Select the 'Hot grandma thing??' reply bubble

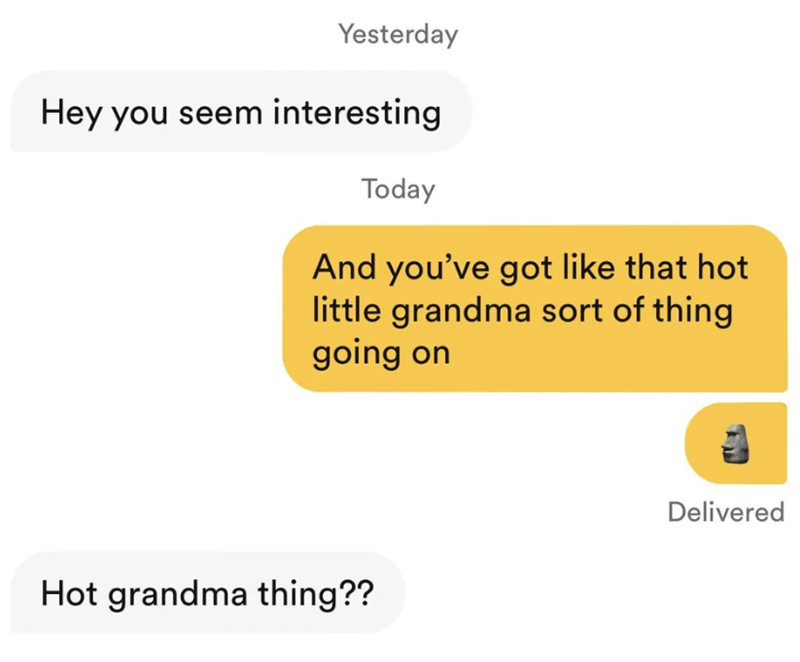(207, 593)
